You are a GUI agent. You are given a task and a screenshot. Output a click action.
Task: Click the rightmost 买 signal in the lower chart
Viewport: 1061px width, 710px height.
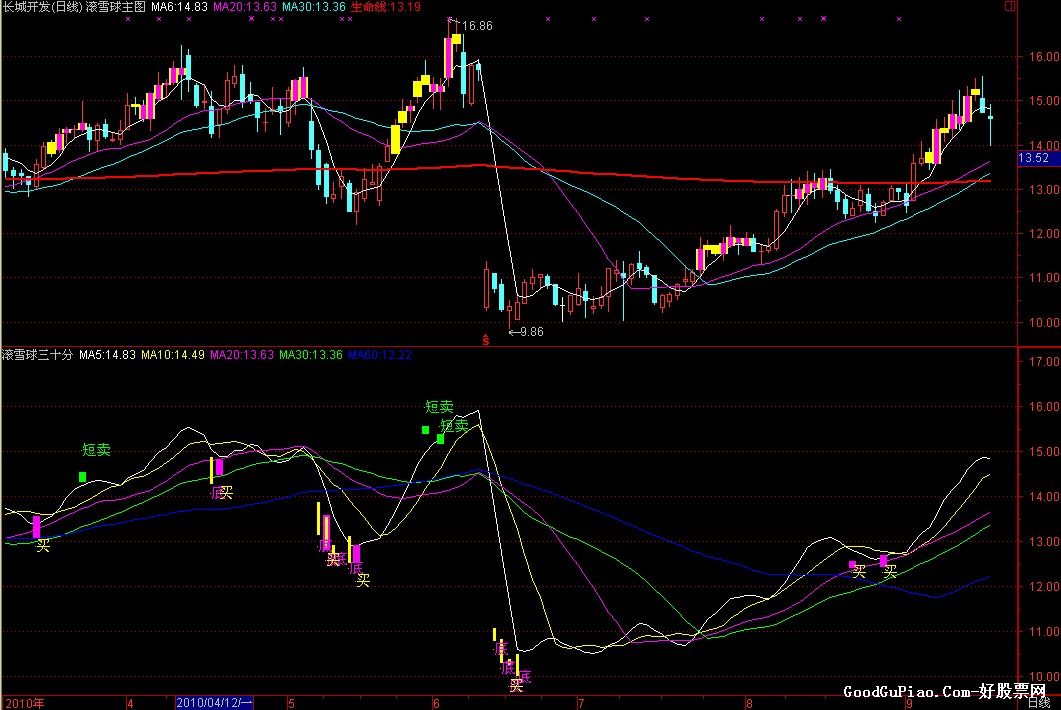(890, 572)
